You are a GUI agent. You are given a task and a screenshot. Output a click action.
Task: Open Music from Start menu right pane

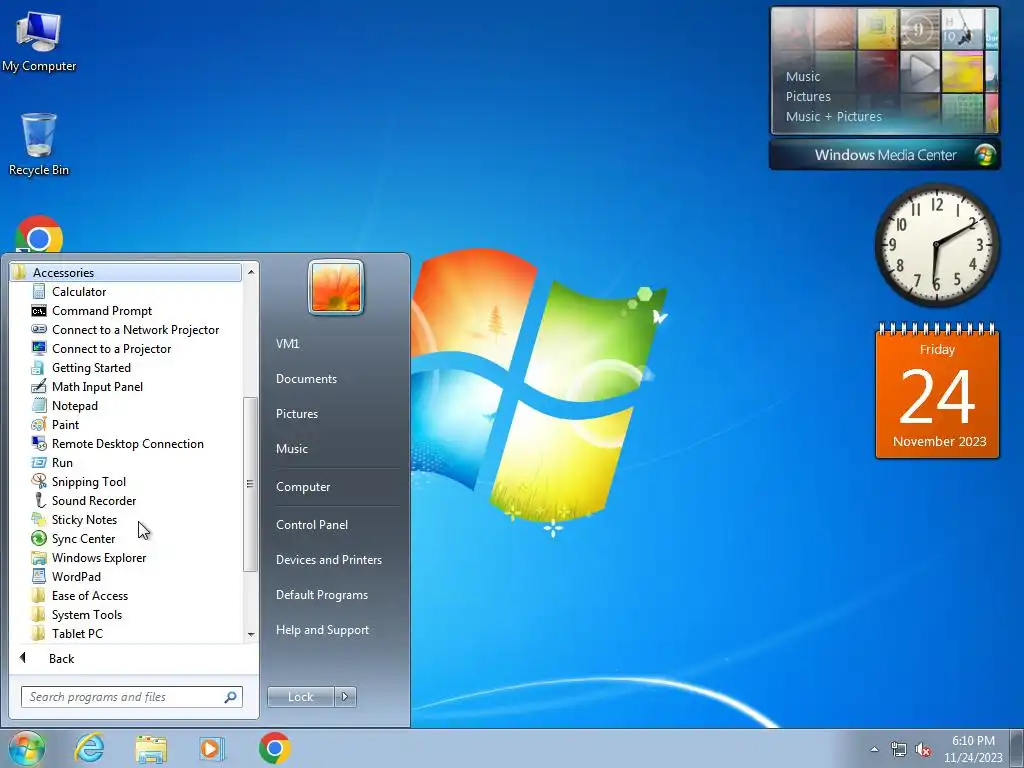point(291,449)
